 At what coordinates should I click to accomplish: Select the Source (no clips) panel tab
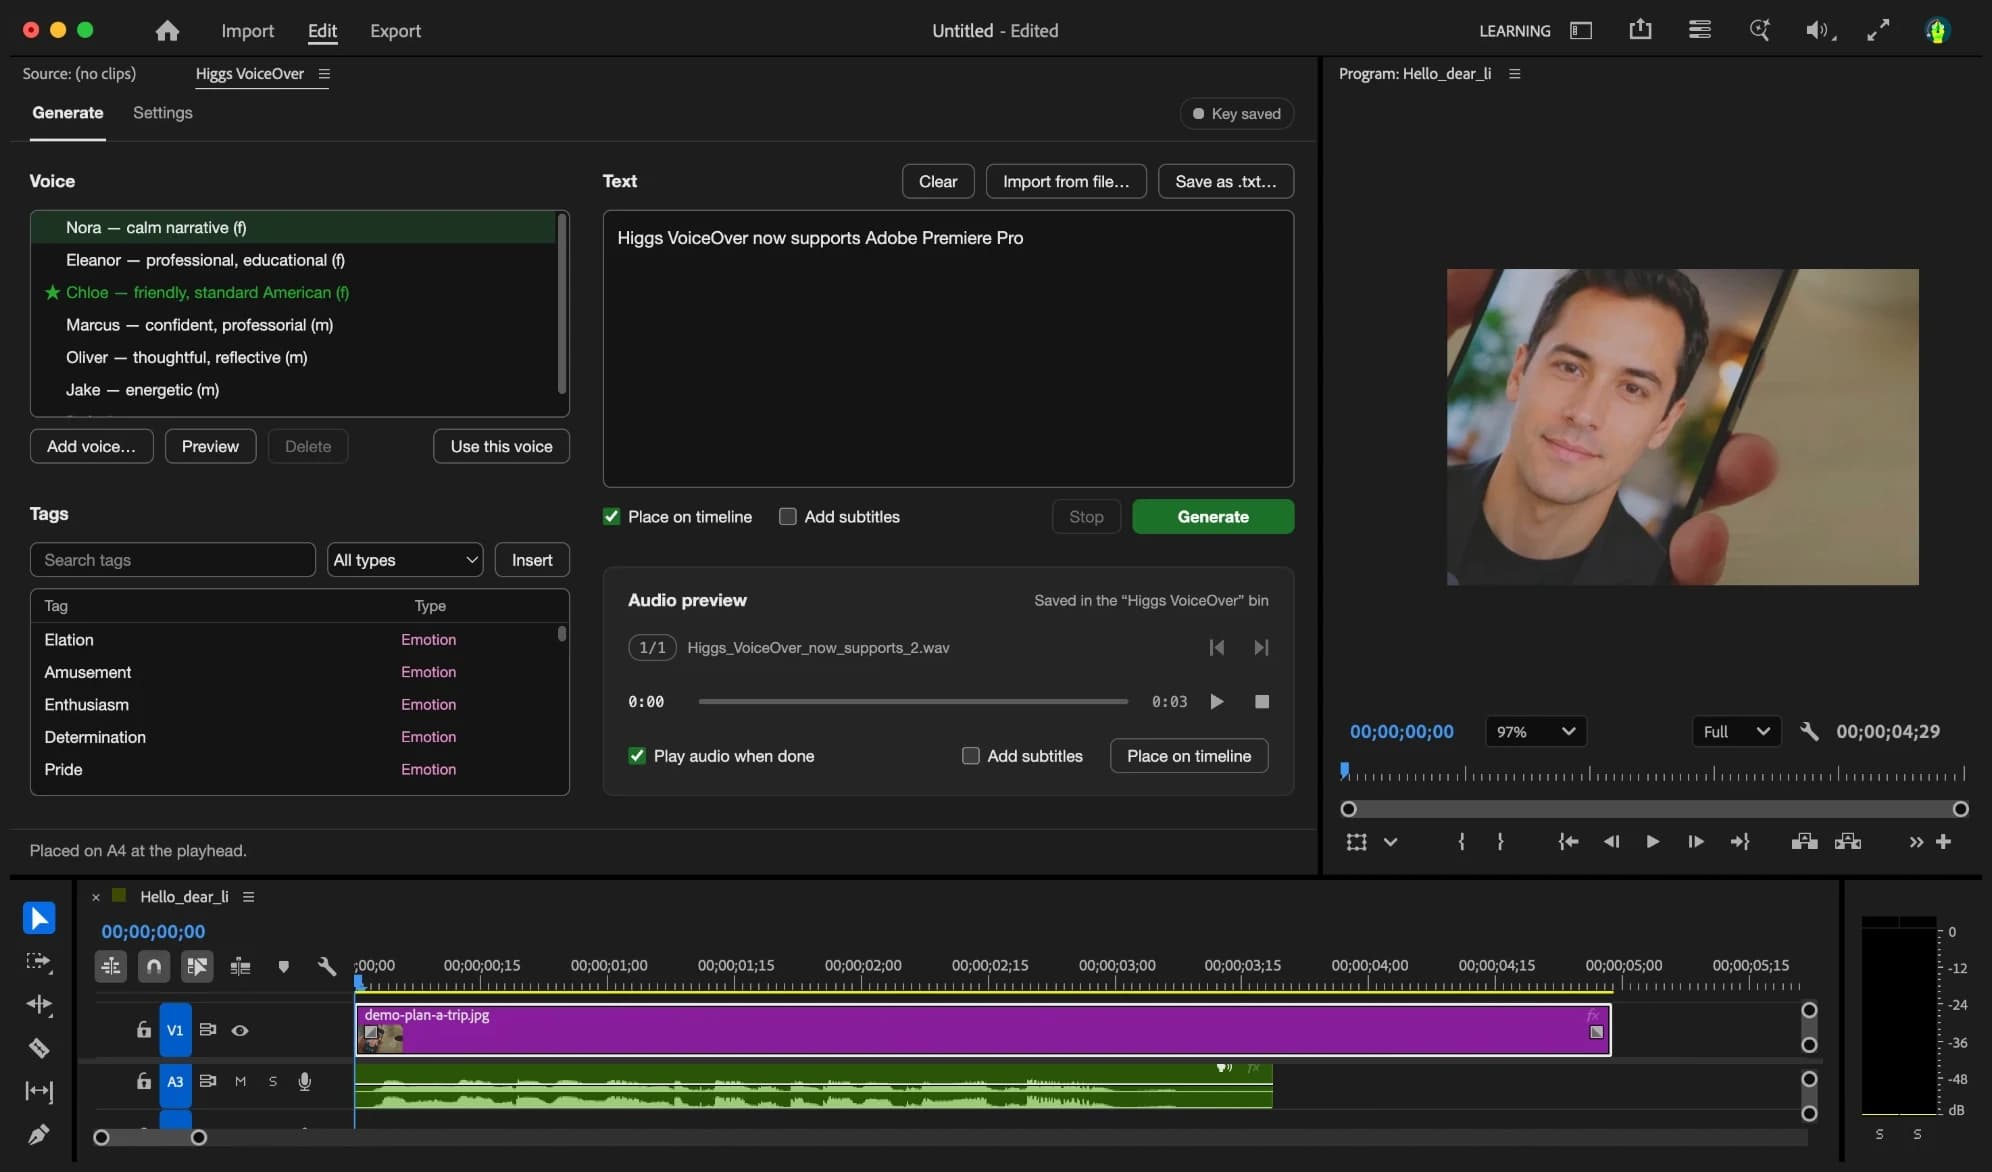click(79, 74)
